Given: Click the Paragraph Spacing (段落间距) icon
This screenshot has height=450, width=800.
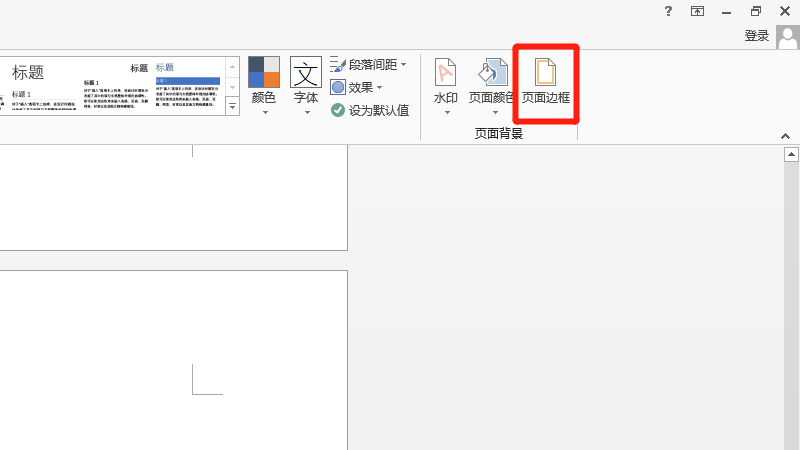Looking at the screenshot, I should (x=338, y=65).
